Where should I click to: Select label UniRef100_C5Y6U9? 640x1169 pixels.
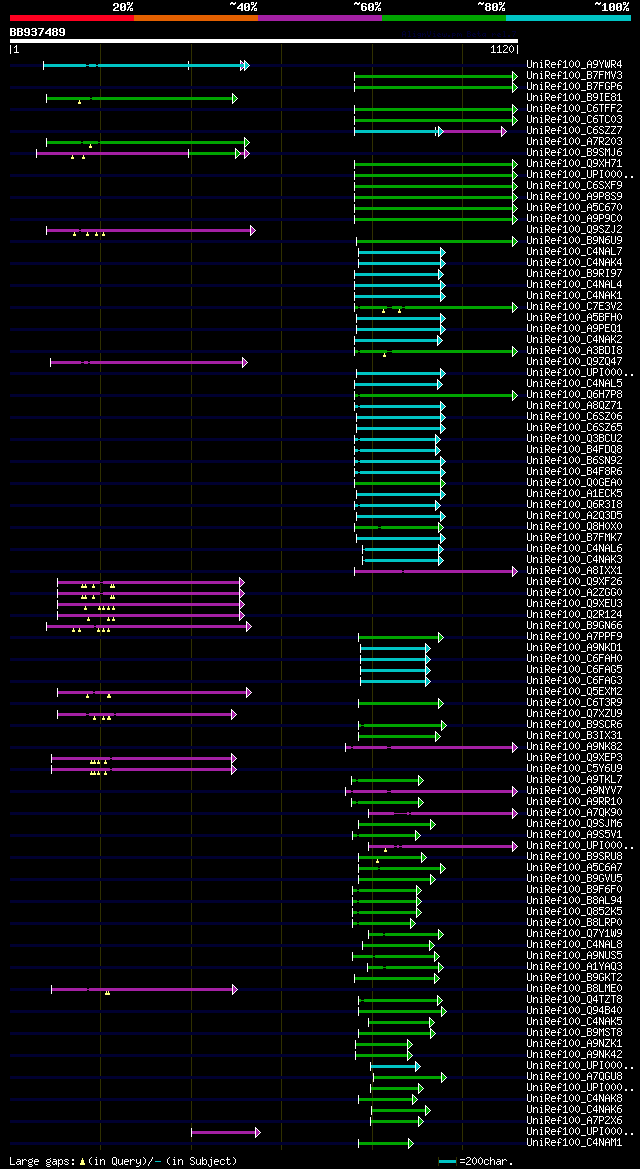click(x=574, y=769)
